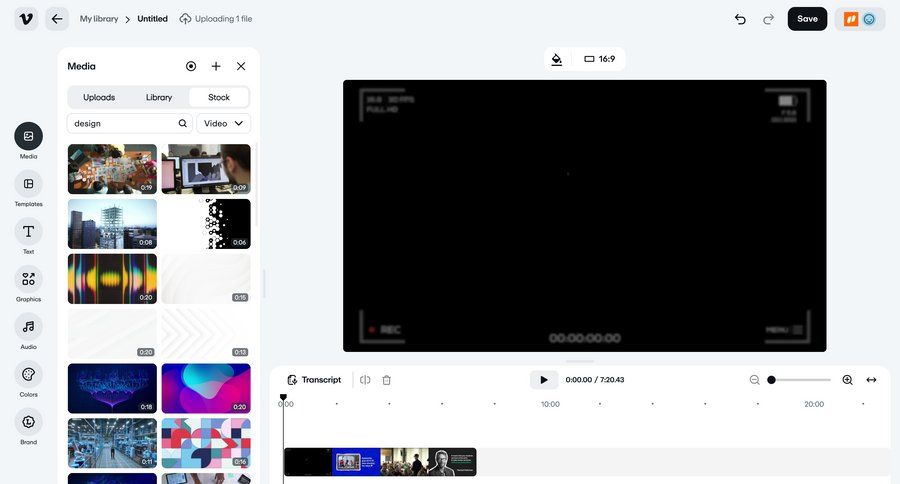Run search with magnifier icon
The image size is (900, 484).
183,123
